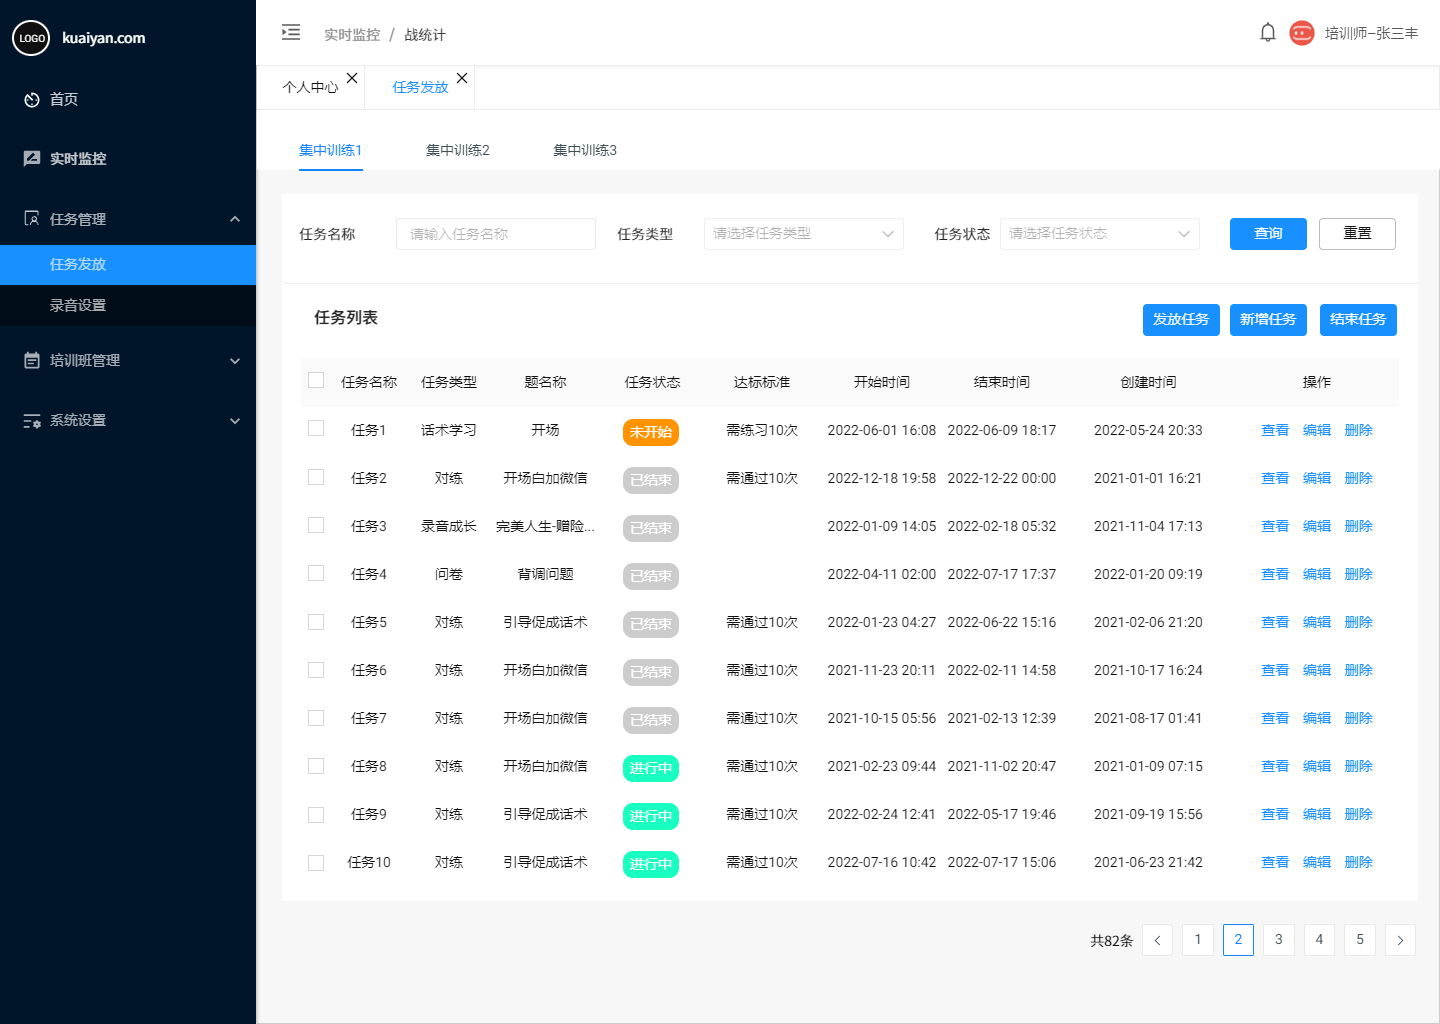Click 实时监控 in breadcrumb
This screenshot has height=1024, width=1440.
coord(352,35)
